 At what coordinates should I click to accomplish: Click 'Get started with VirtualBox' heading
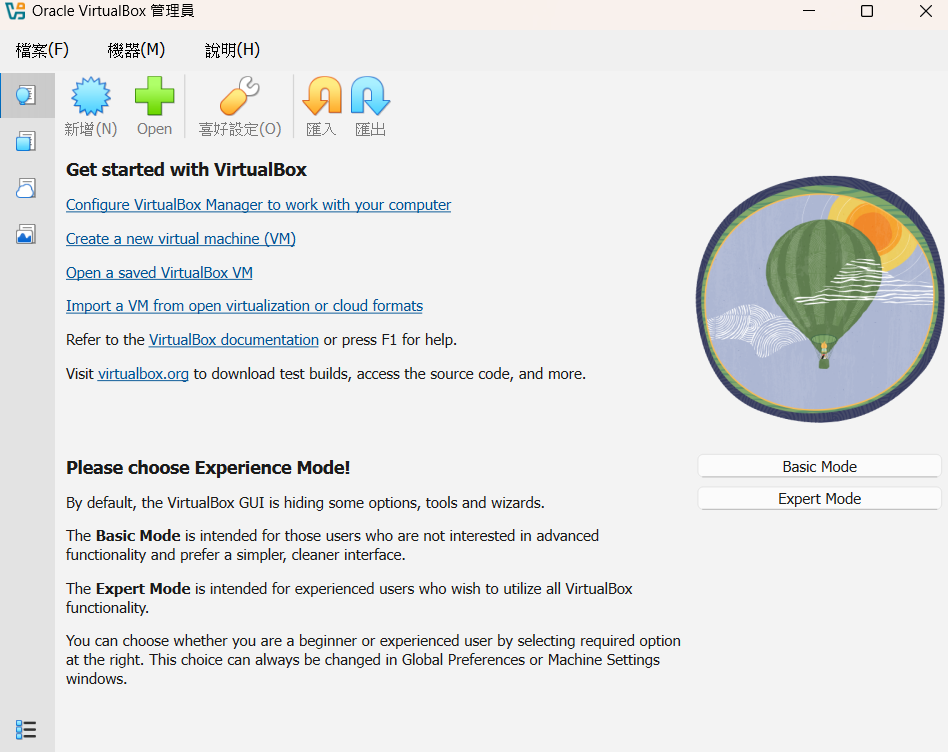click(x=186, y=170)
